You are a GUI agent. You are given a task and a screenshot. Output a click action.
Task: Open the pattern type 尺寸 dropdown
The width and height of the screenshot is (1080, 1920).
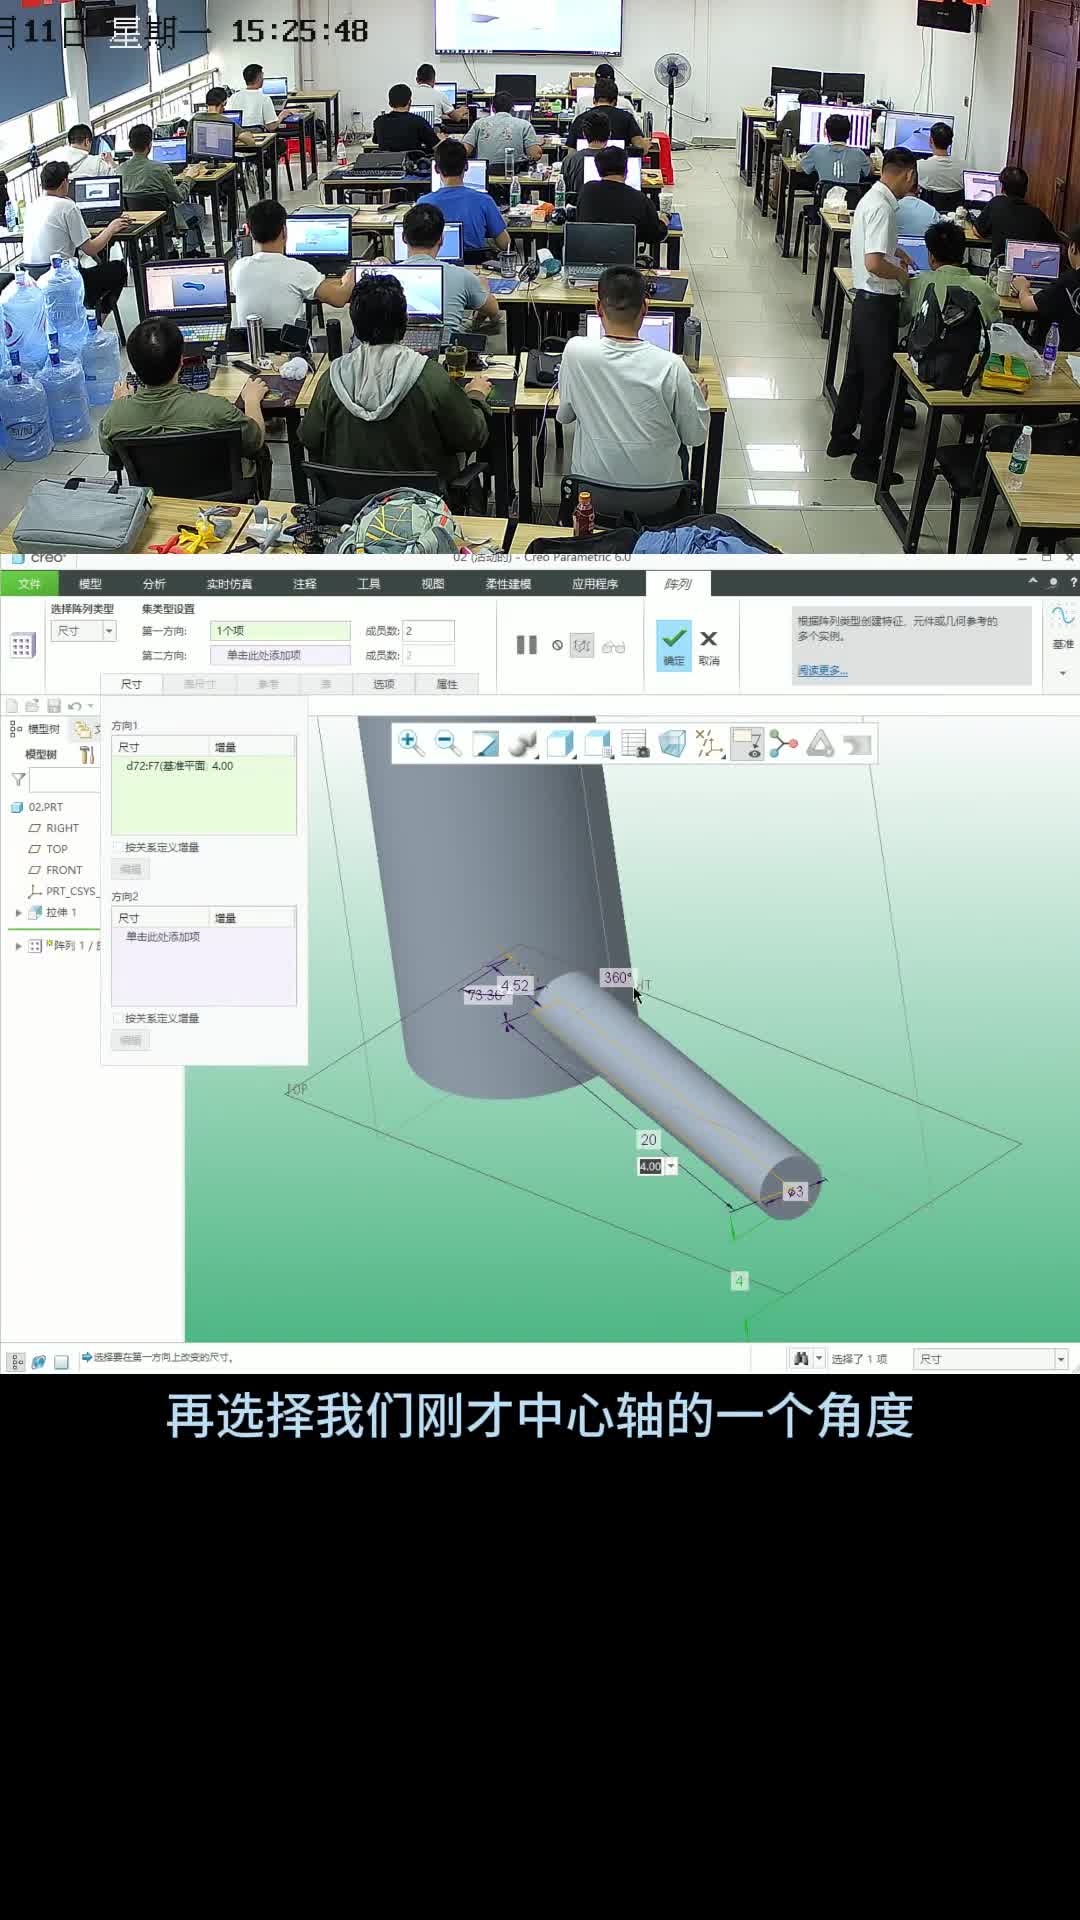83,631
